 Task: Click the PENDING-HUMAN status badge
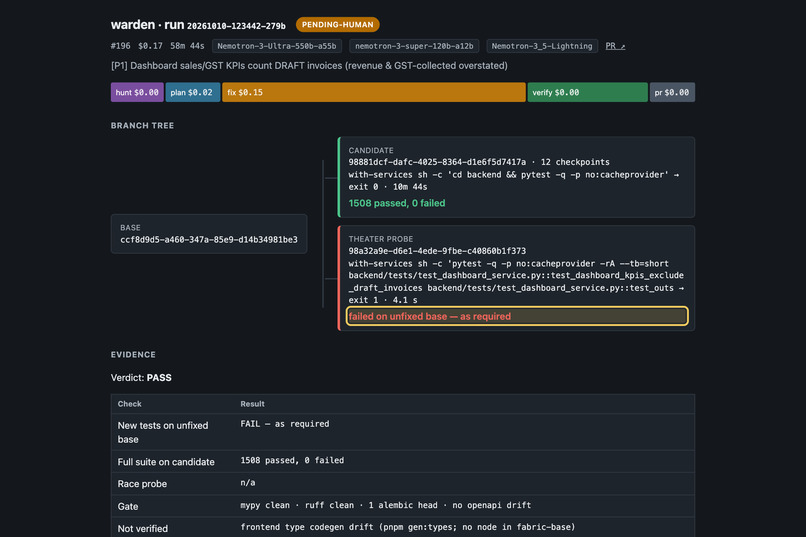337,25
